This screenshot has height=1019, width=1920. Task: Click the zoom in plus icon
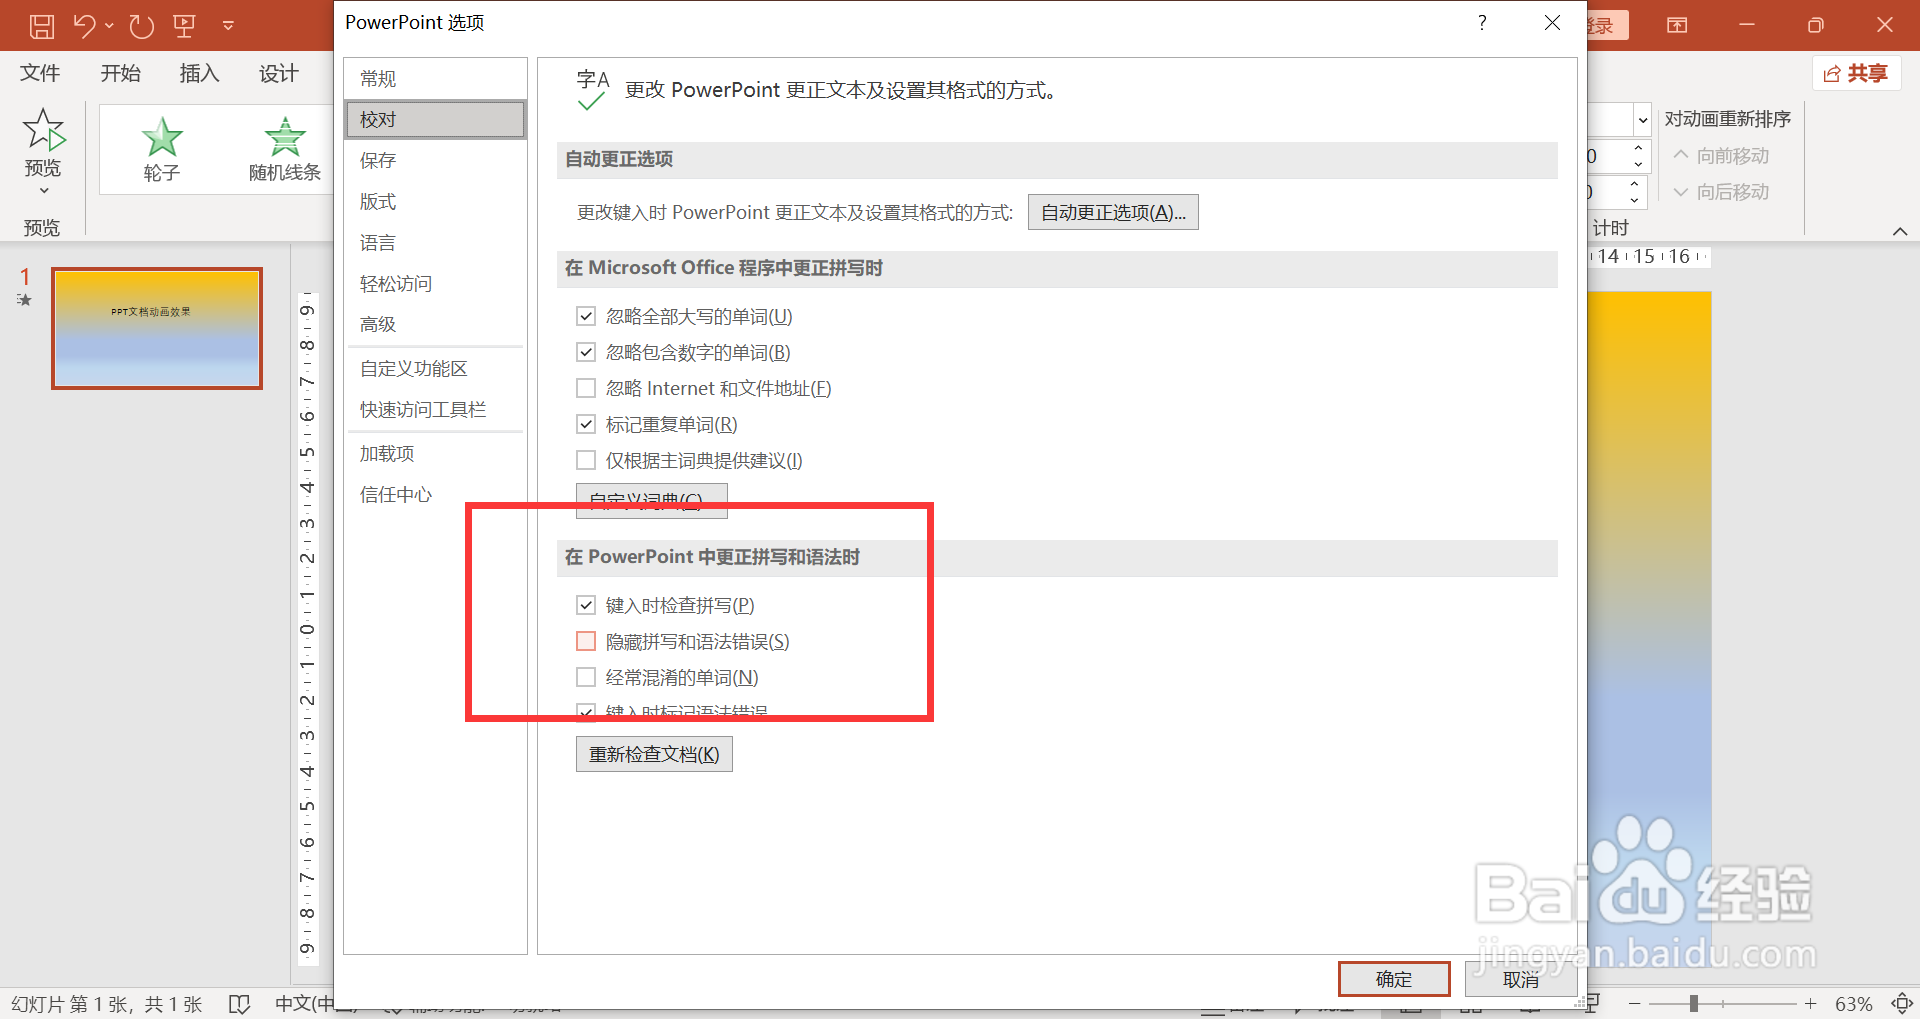pyautogui.click(x=1810, y=1003)
